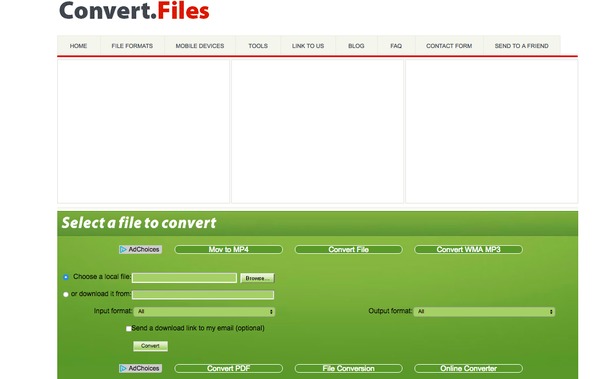Open the CONTACT FORM page
600x379 pixels.
tap(449, 46)
